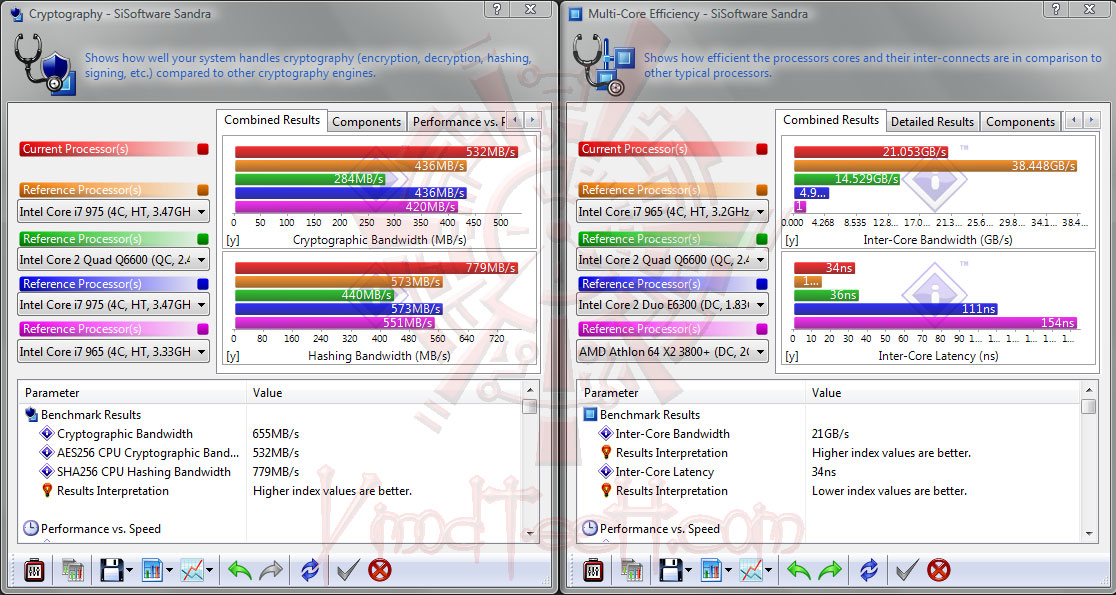This screenshot has width=1116, height=595.
Task: Click the checkmark OK icon in Multi-Core Efficiency toolbar
Action: pyautogui.click(x=907, y=570)
